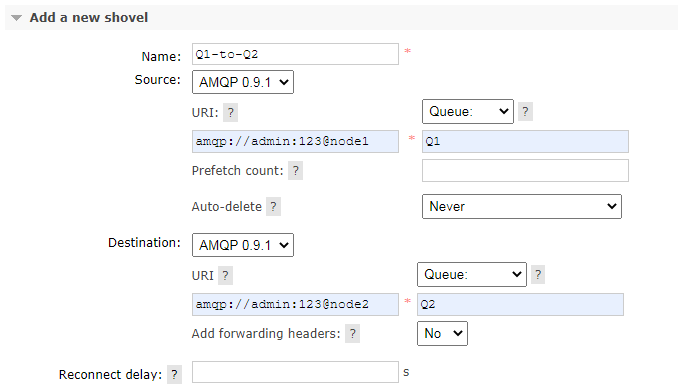Show help for Add forwarding headers
This screenshot has height=388, width=678.
click(x=352, y=333)
